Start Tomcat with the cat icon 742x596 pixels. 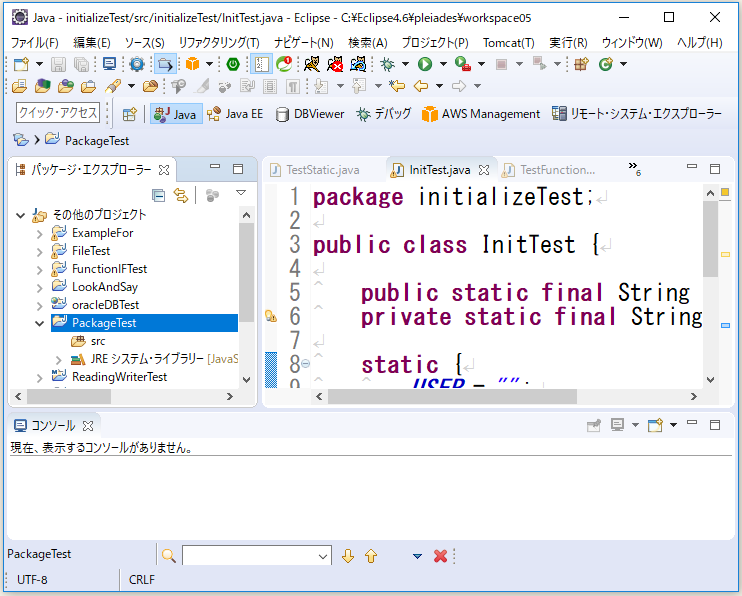(312, 64)
